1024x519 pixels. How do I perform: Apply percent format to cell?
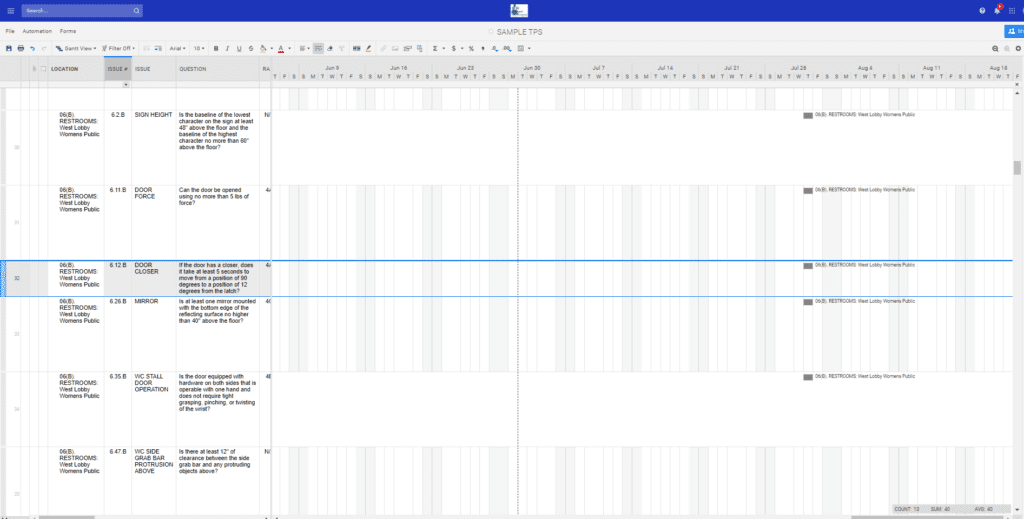click(x=471, y=48)
